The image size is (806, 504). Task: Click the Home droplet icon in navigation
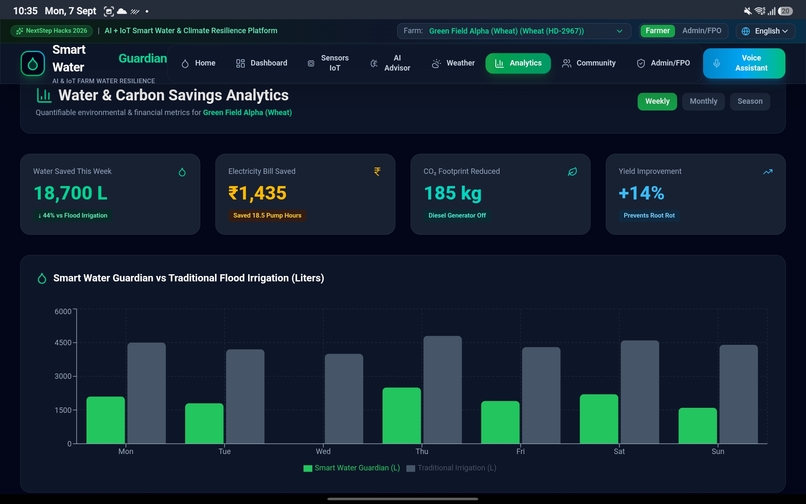[185, 63]
